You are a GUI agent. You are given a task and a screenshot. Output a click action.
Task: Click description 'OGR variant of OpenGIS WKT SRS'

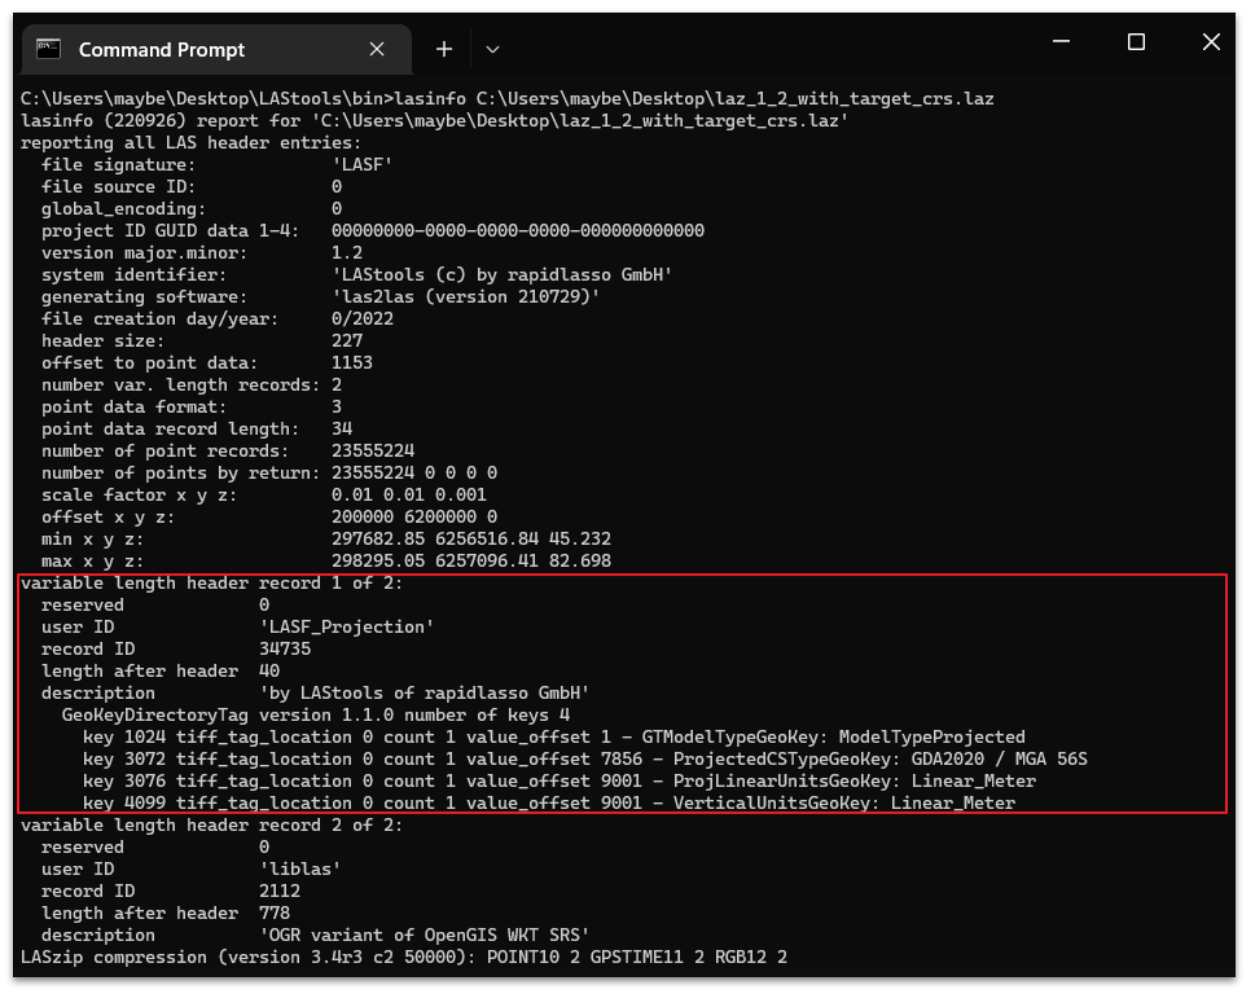pyautogui.click(x=424, y=935)
